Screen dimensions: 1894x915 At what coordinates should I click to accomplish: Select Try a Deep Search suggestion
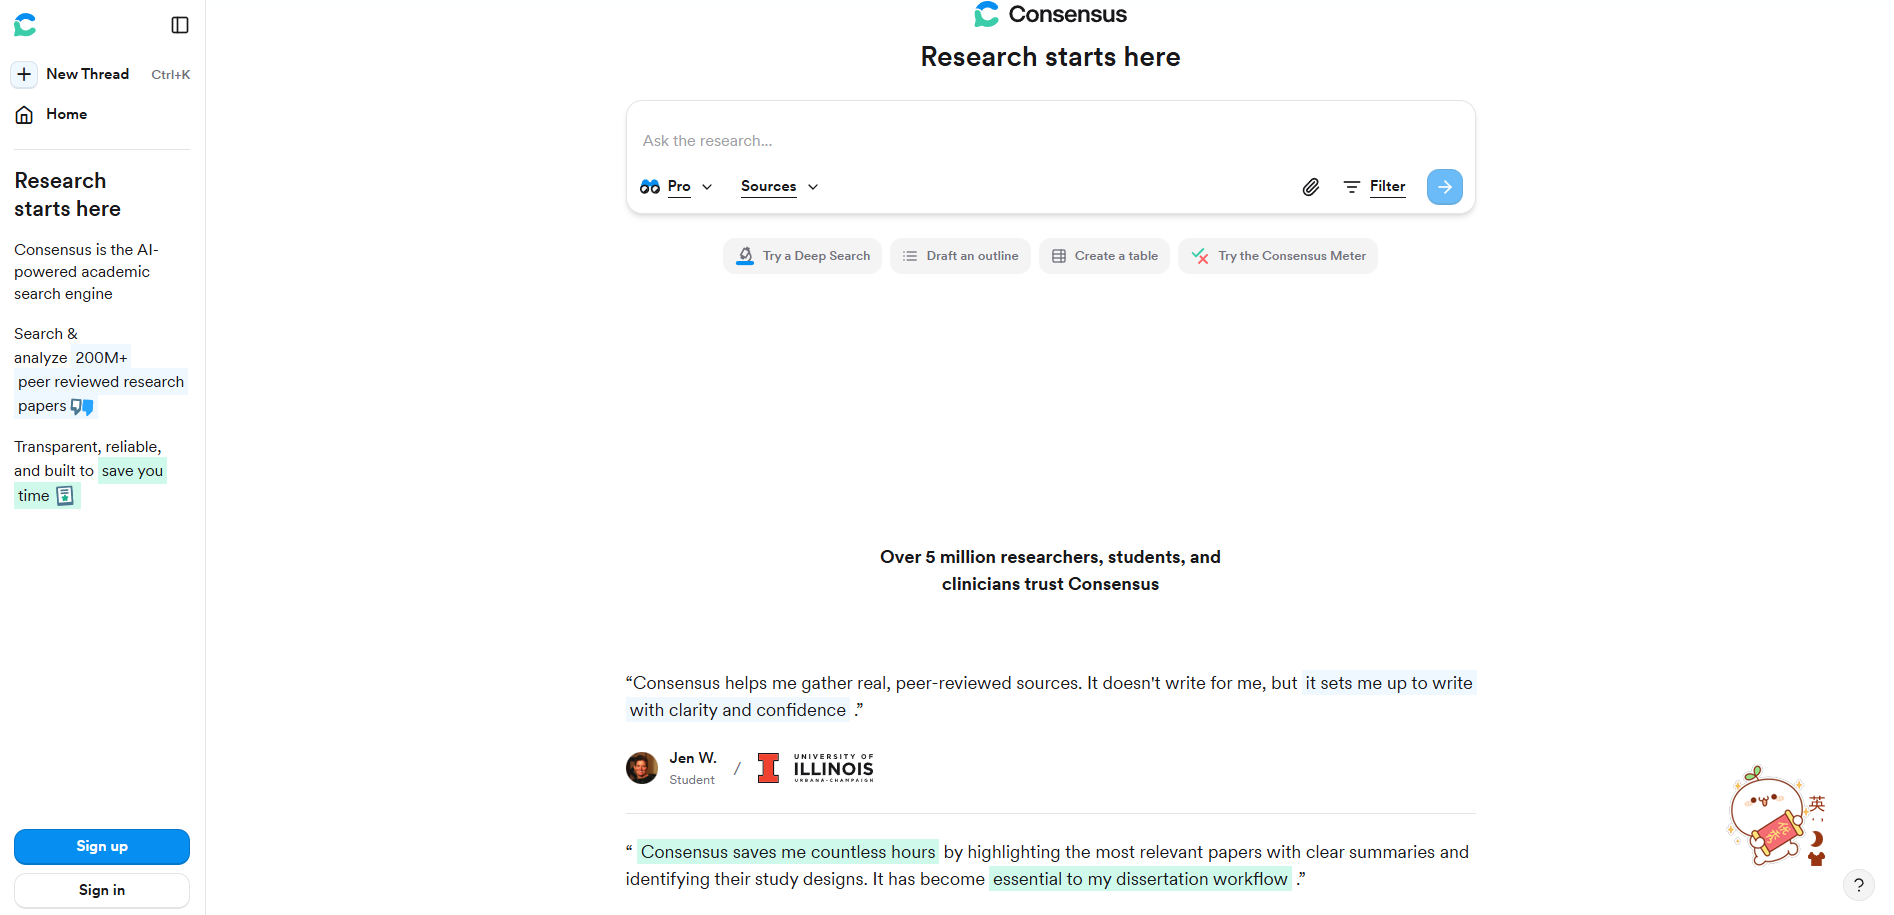point(802,256)
